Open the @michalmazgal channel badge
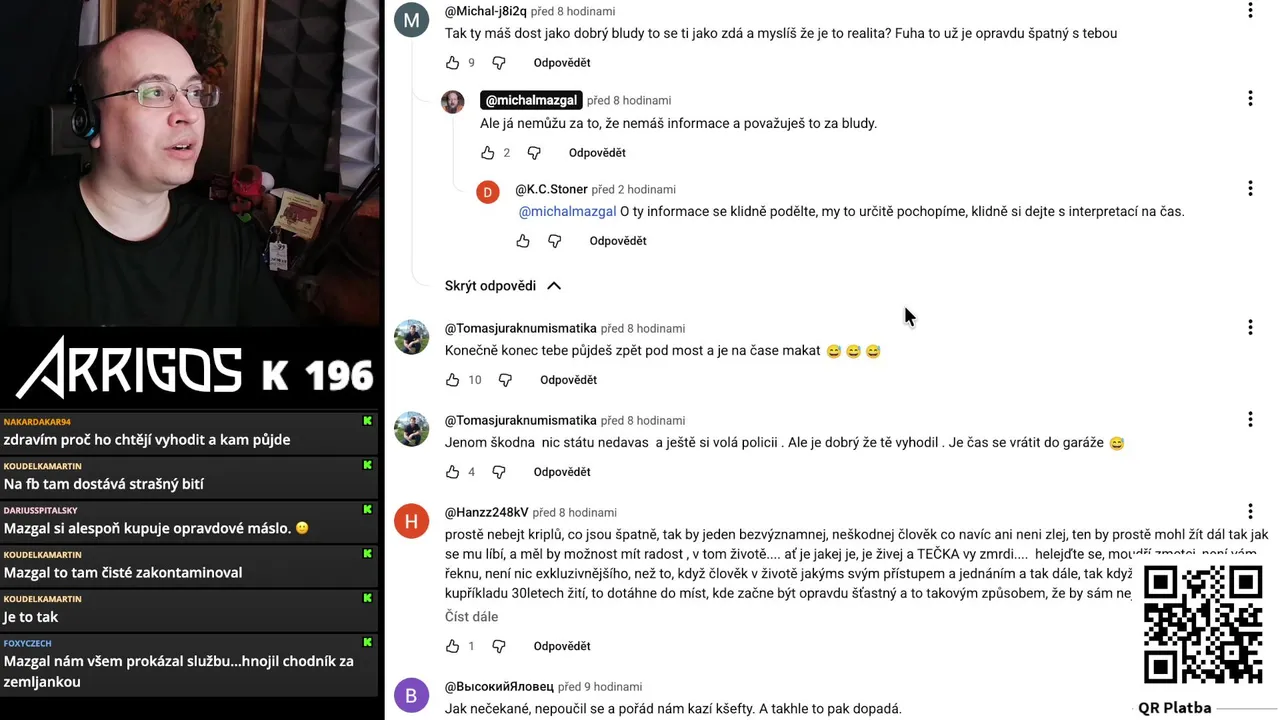This screenshot has height=720, width=1280. pyautogui.click(x=531, y=100)
